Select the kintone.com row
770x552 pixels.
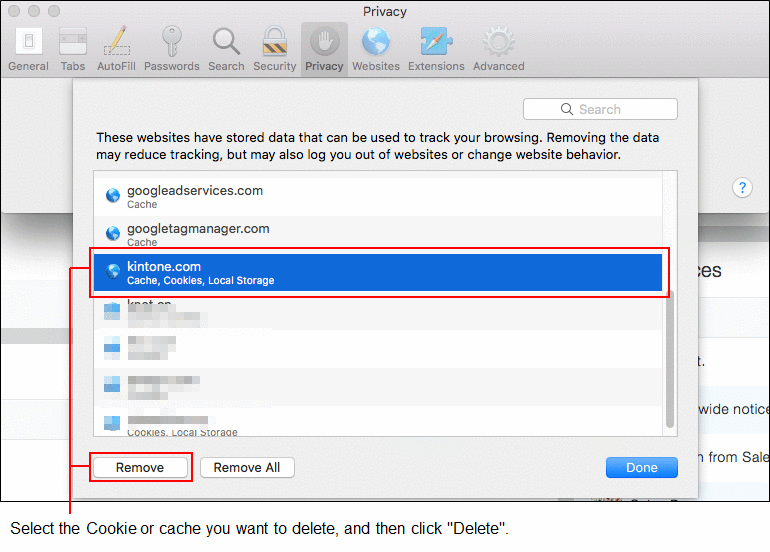point(378,273)
